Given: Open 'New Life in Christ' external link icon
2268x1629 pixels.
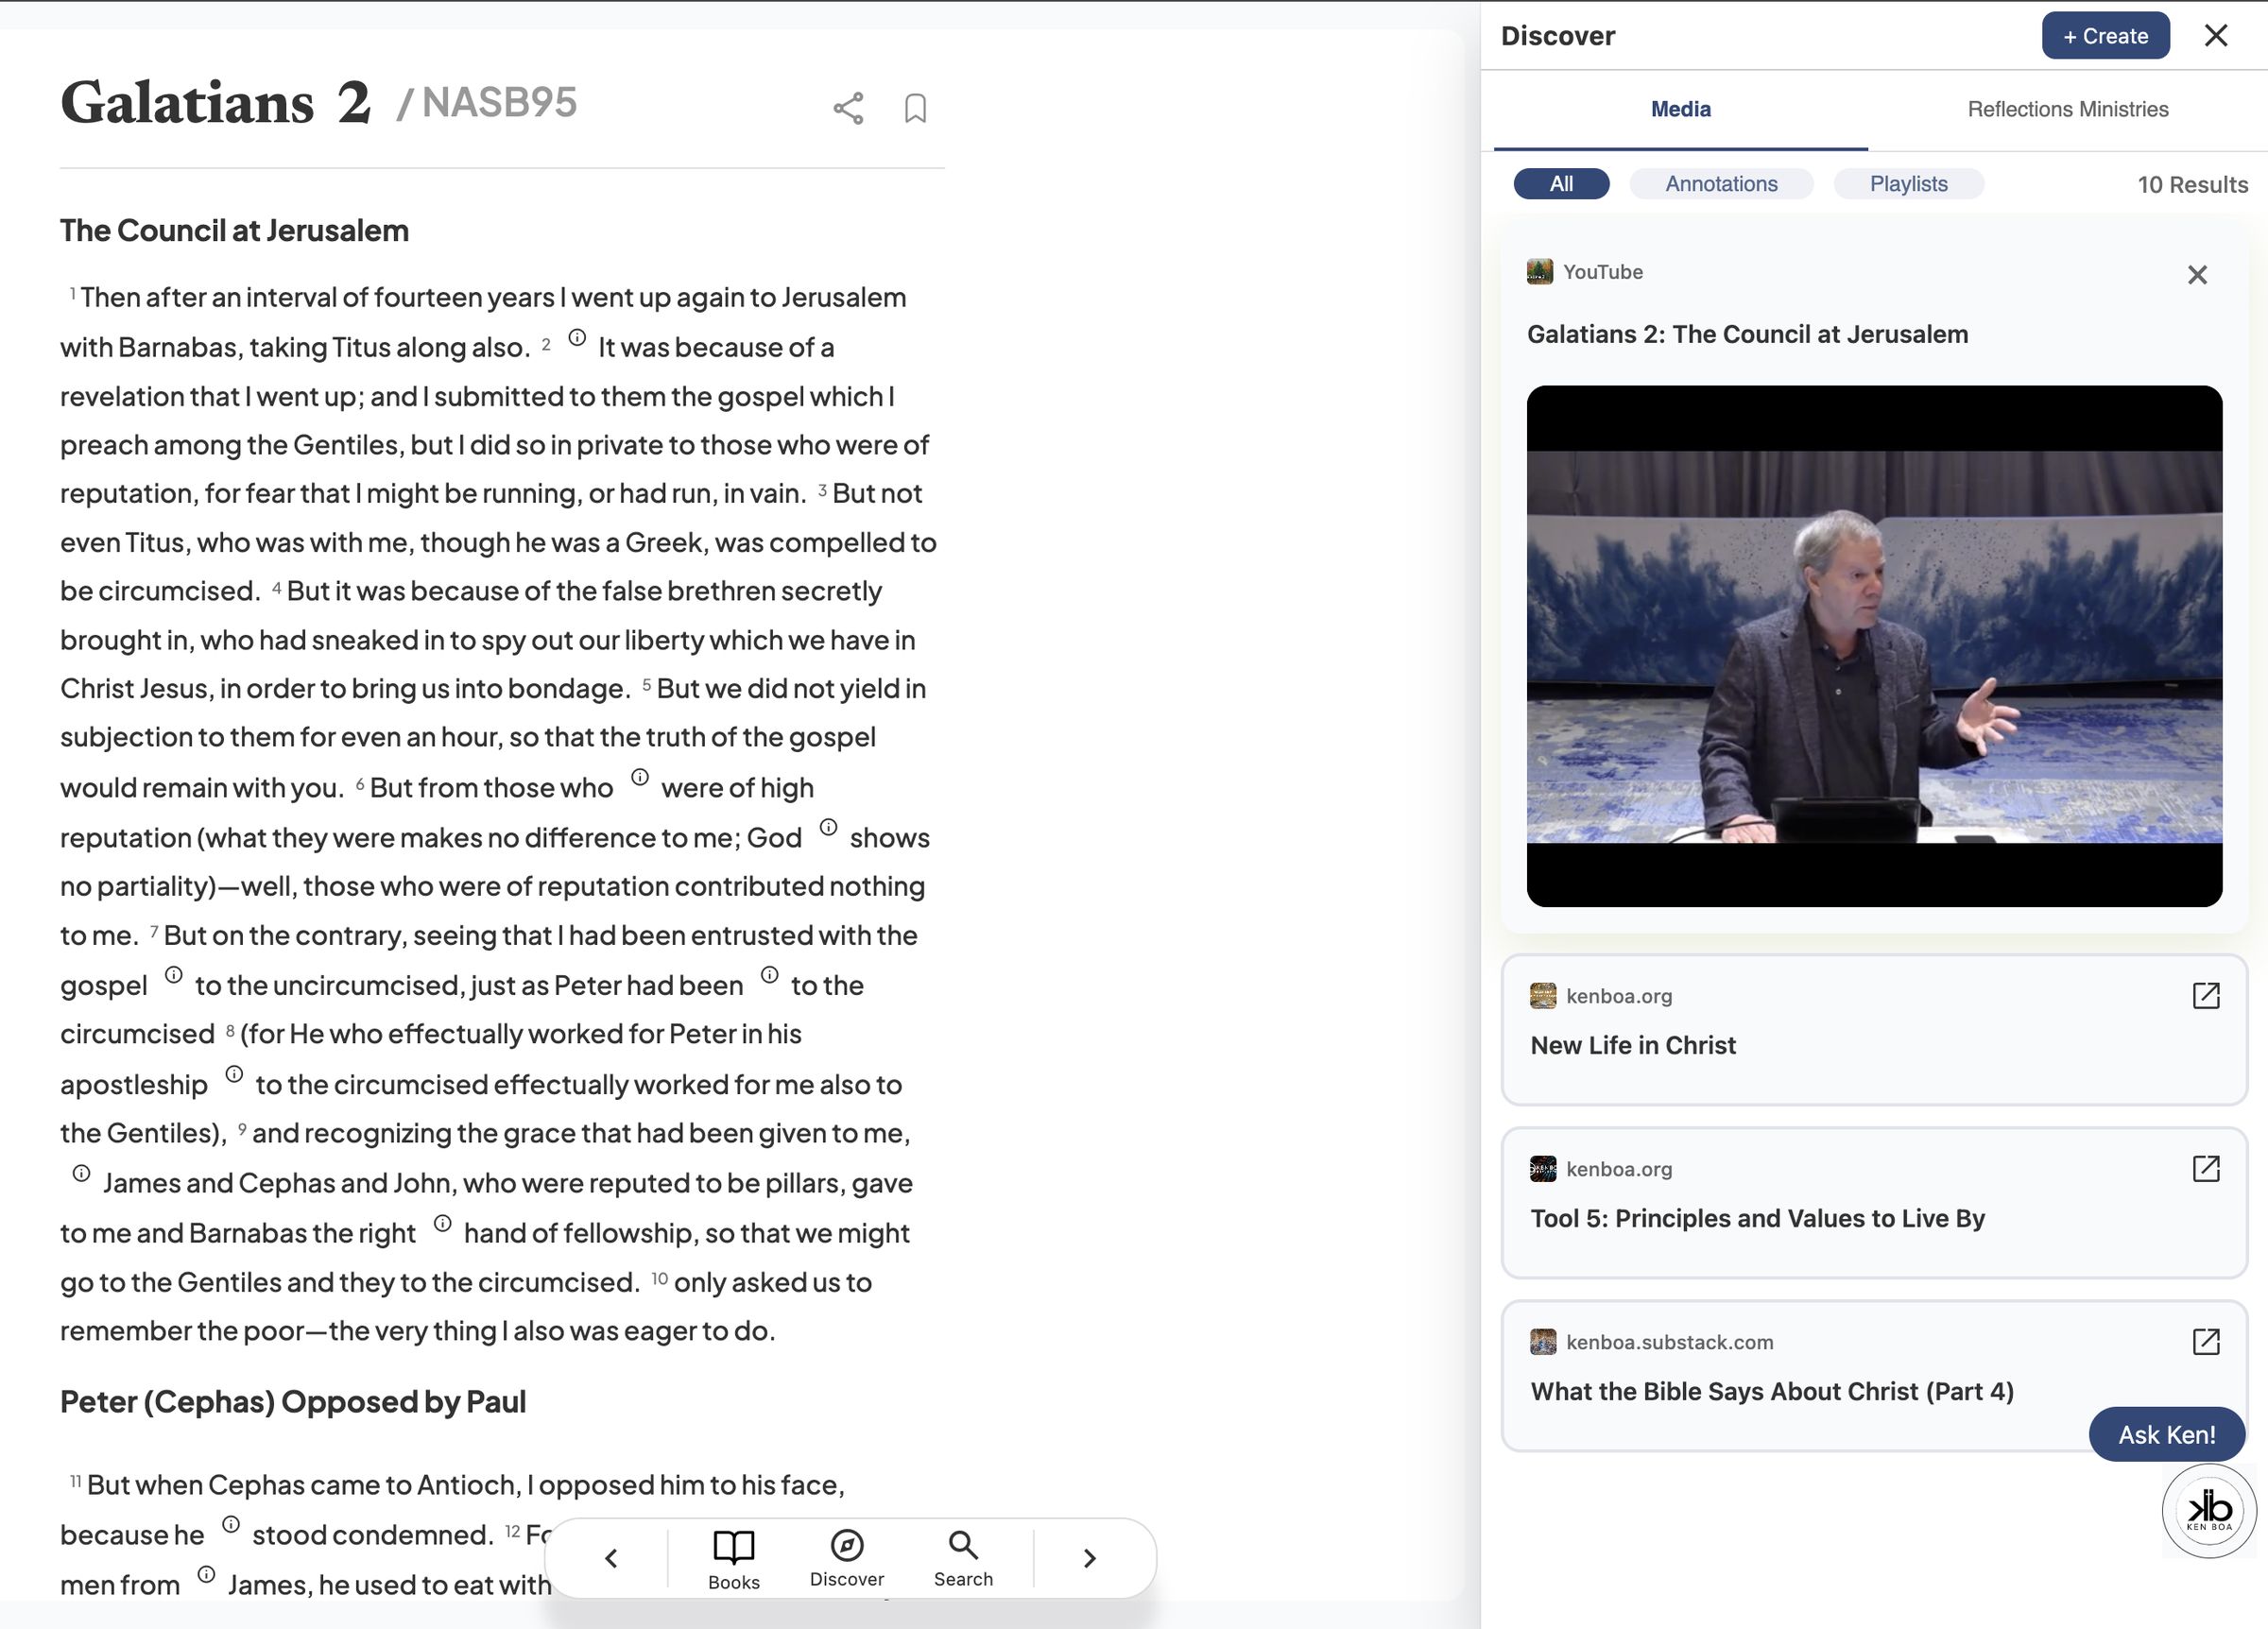Looking at the screenshot, I should pos(2206,996).
